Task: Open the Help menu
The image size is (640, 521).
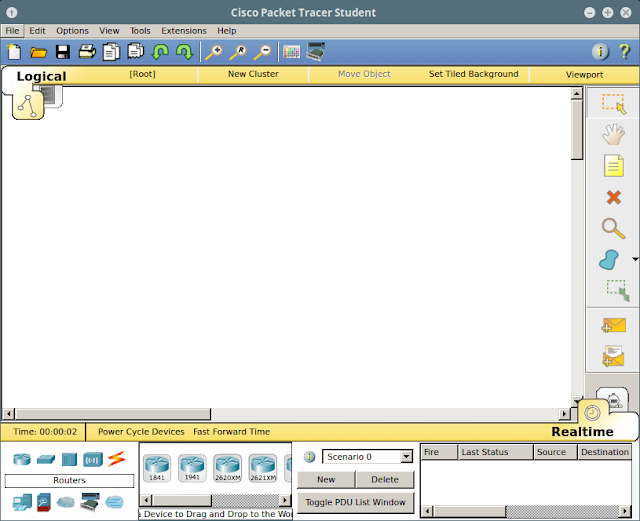Action: click(x=227, y=31)
